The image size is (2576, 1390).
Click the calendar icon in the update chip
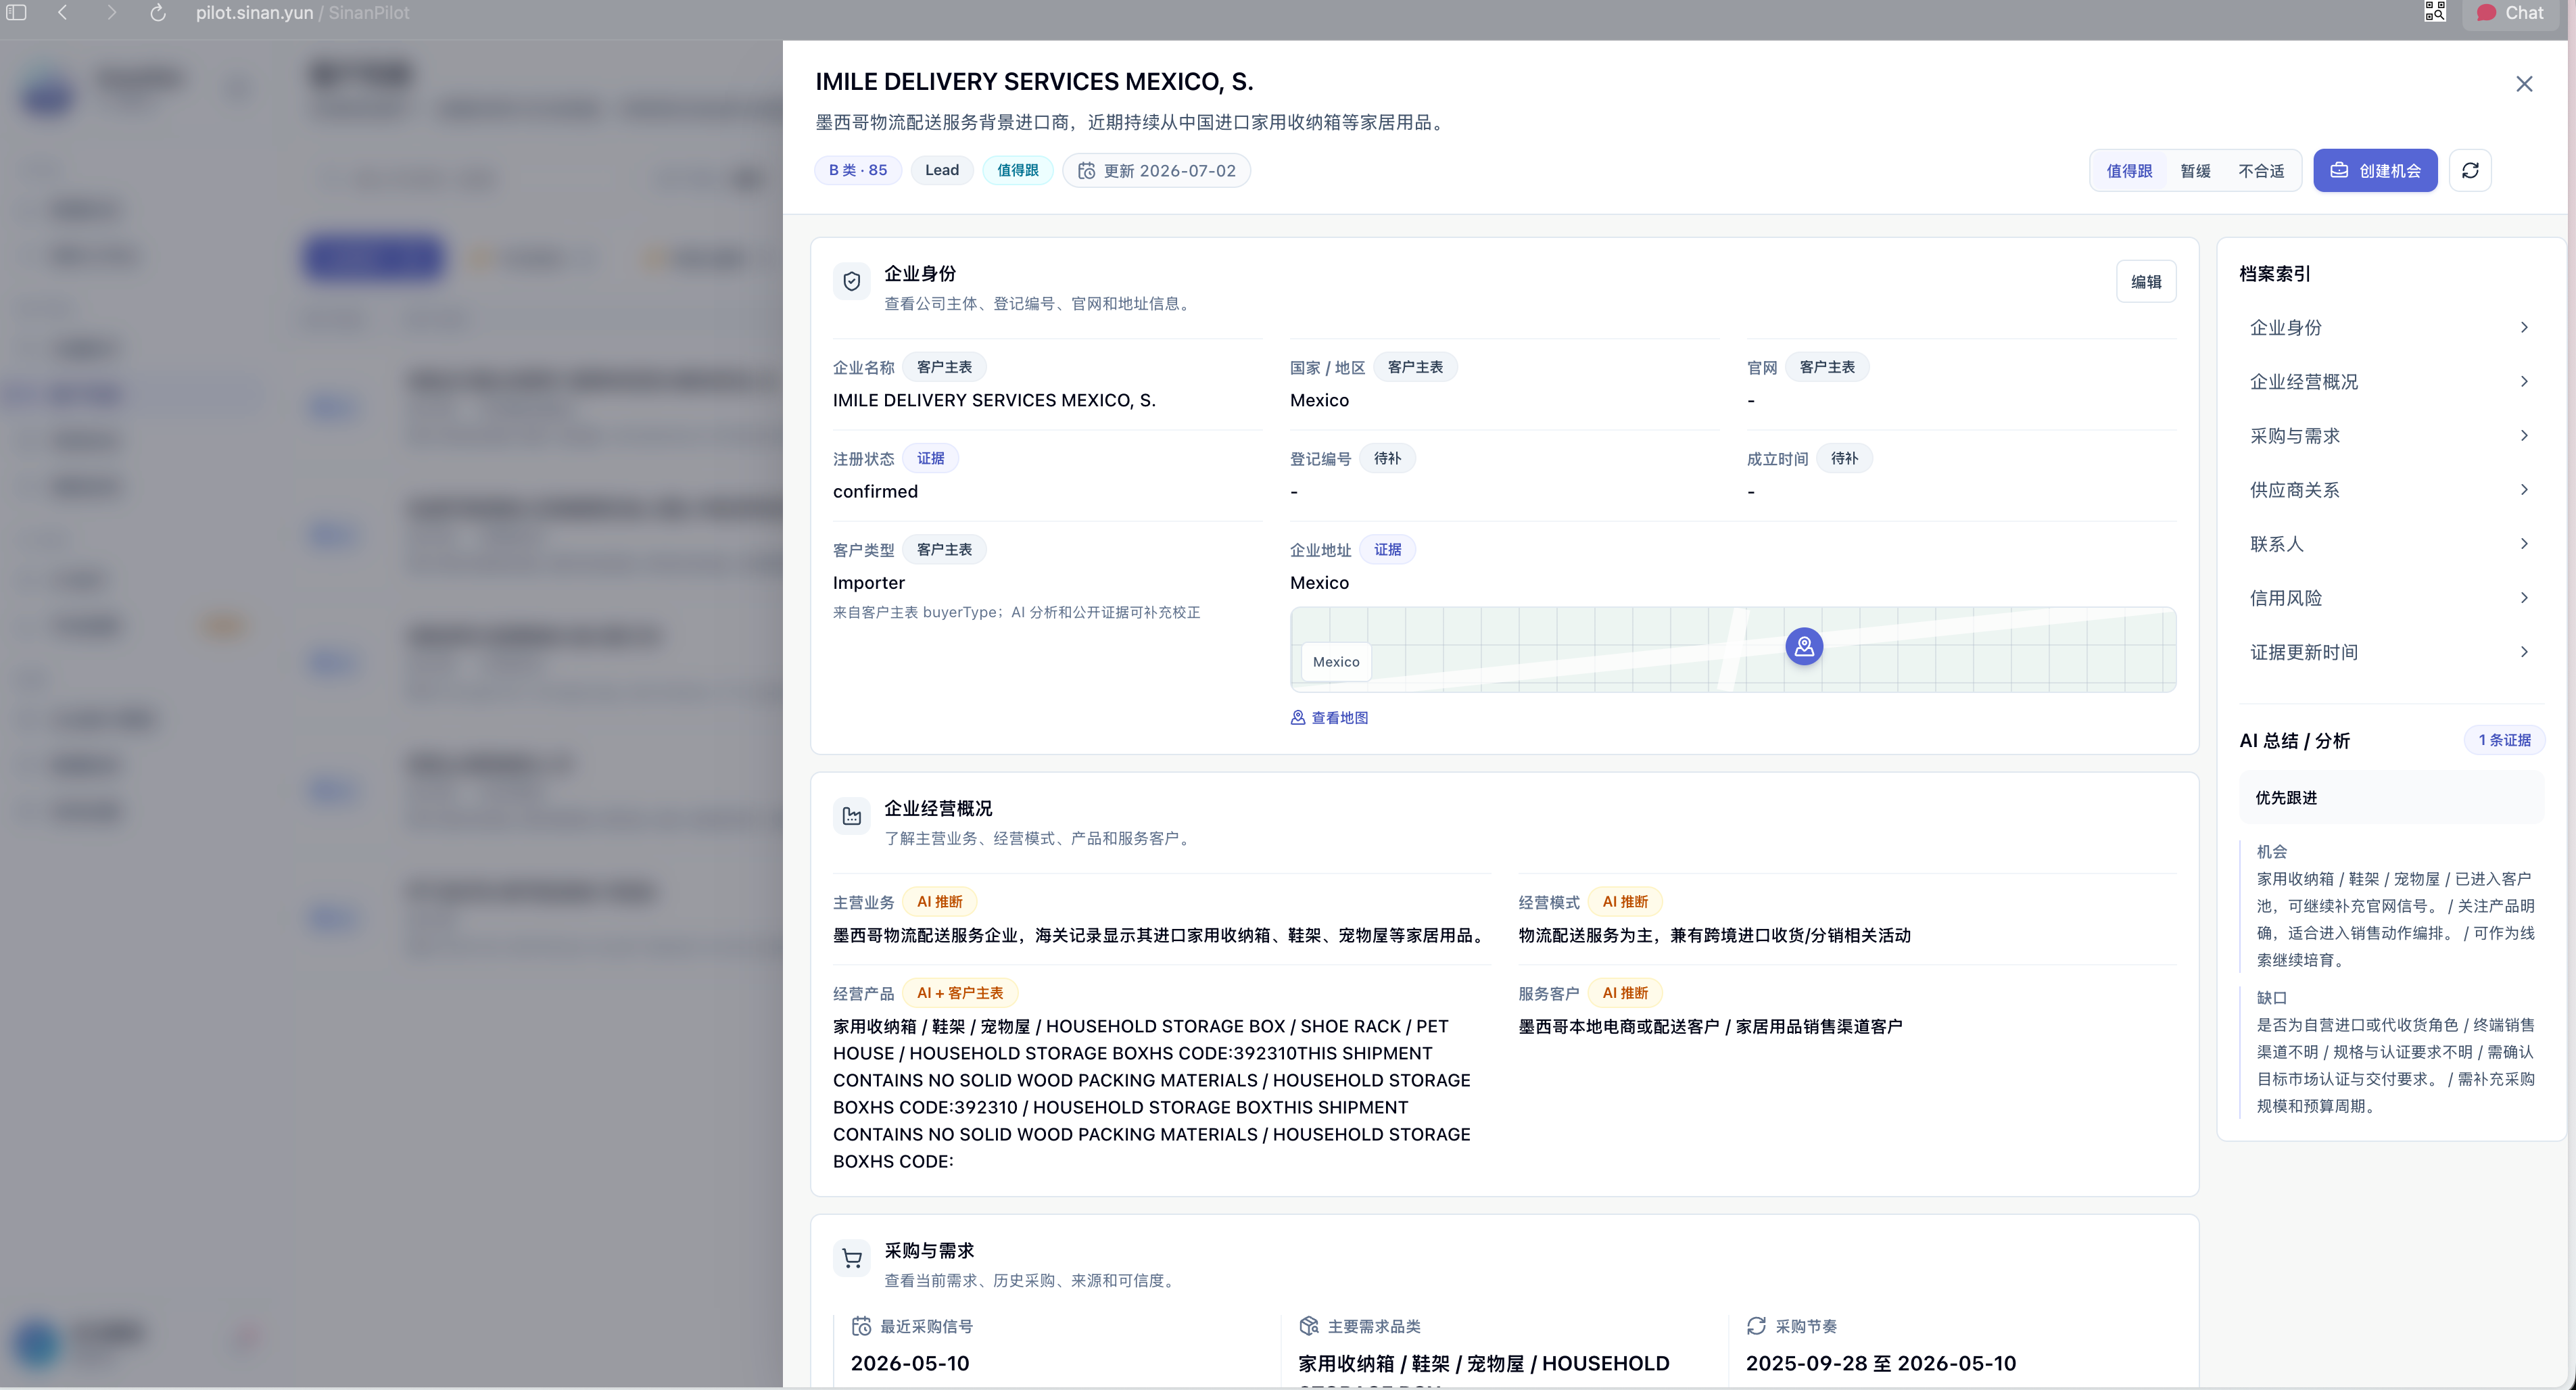pyautogui.click(x=1086, y=171)
